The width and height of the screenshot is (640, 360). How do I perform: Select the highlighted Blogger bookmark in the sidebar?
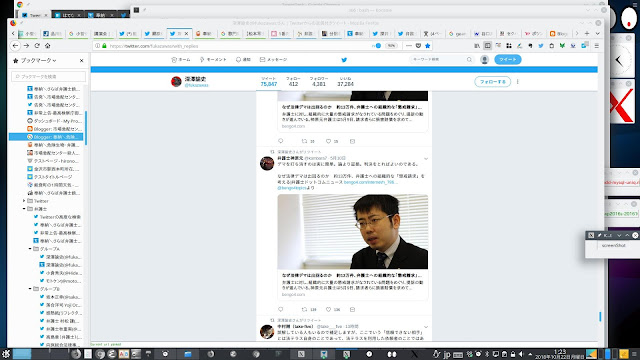click(x=46, y=137)
